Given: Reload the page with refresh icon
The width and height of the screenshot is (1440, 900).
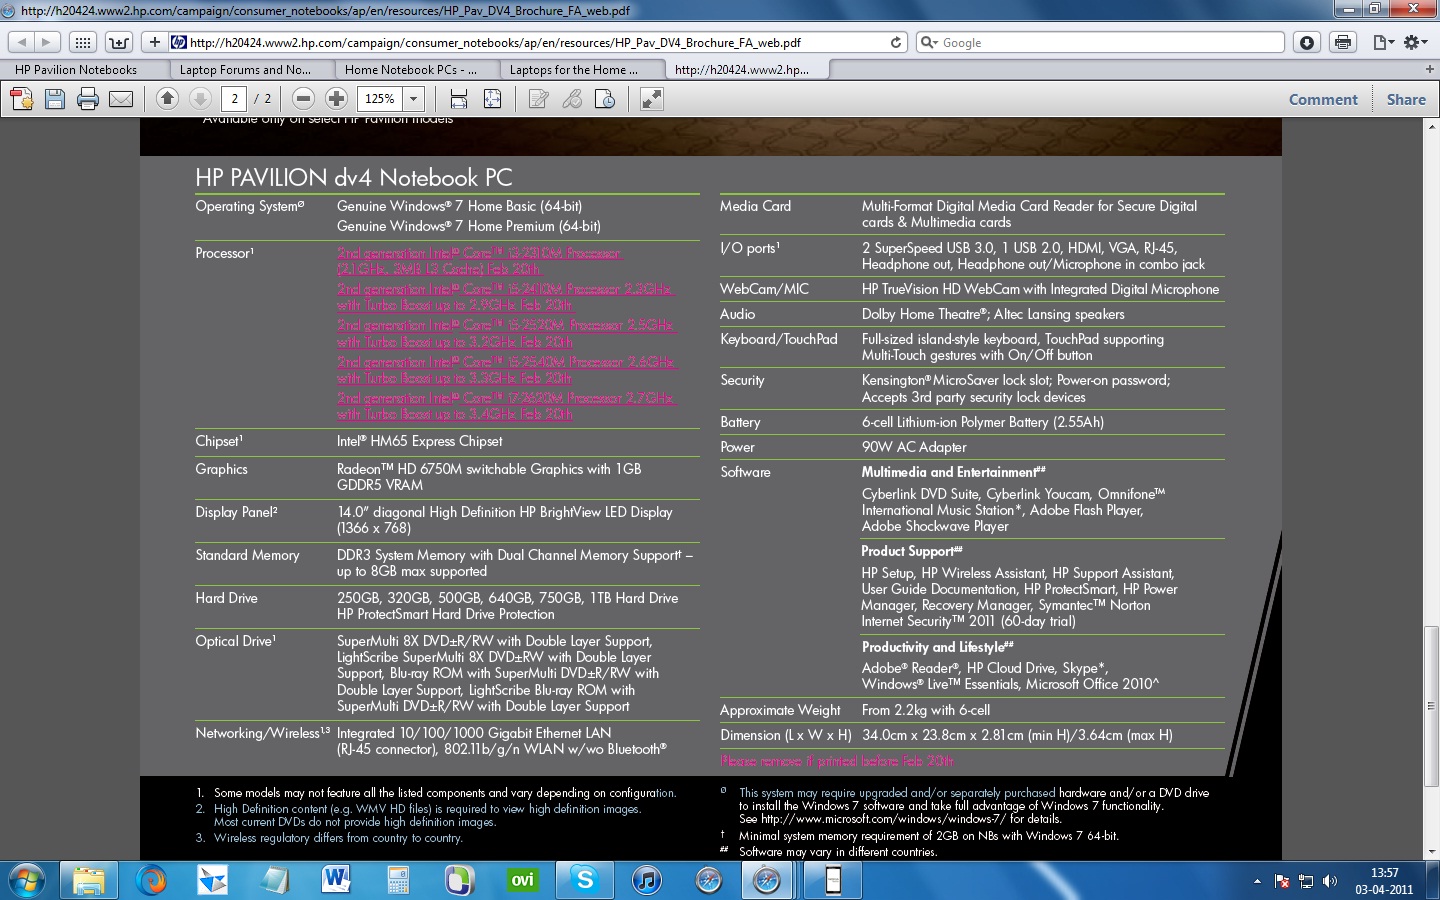Looking at the screenshot, I should click(x=897, y=42).
